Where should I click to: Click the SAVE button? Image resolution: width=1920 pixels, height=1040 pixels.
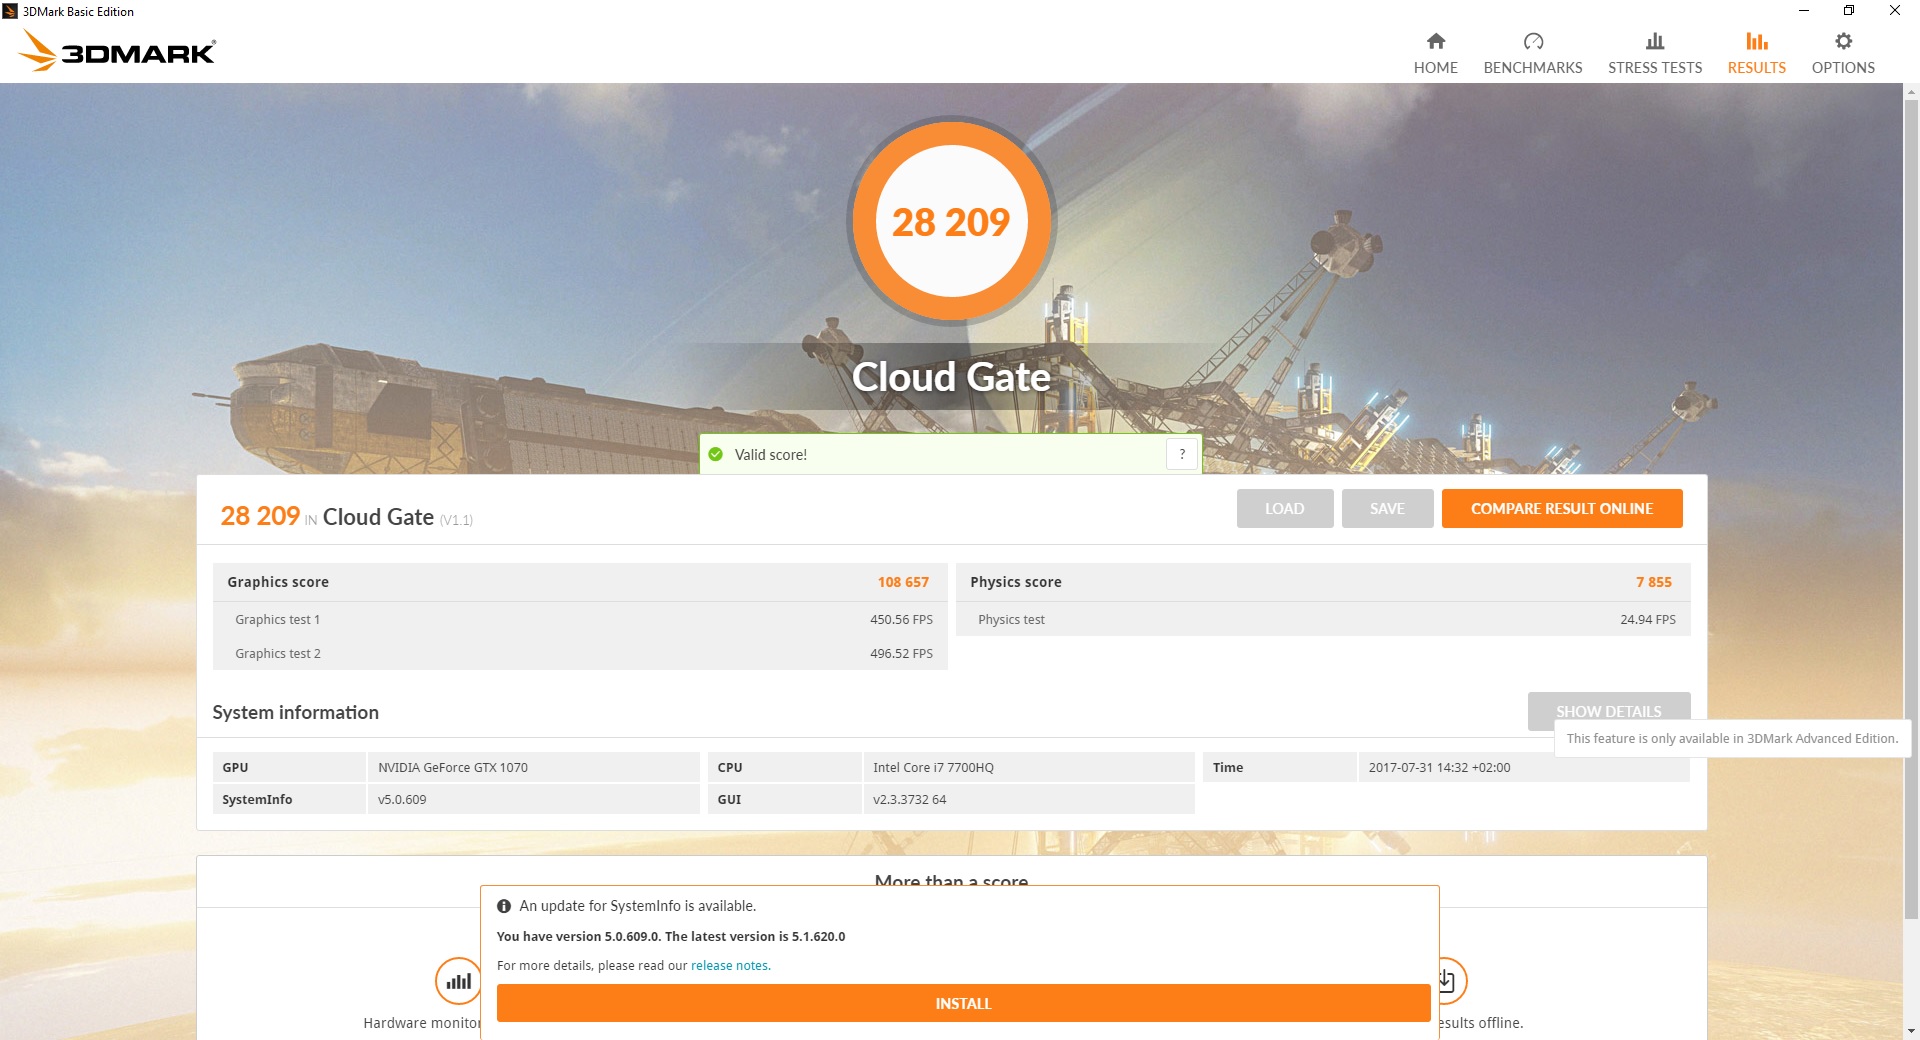(x=1387, y=508)
